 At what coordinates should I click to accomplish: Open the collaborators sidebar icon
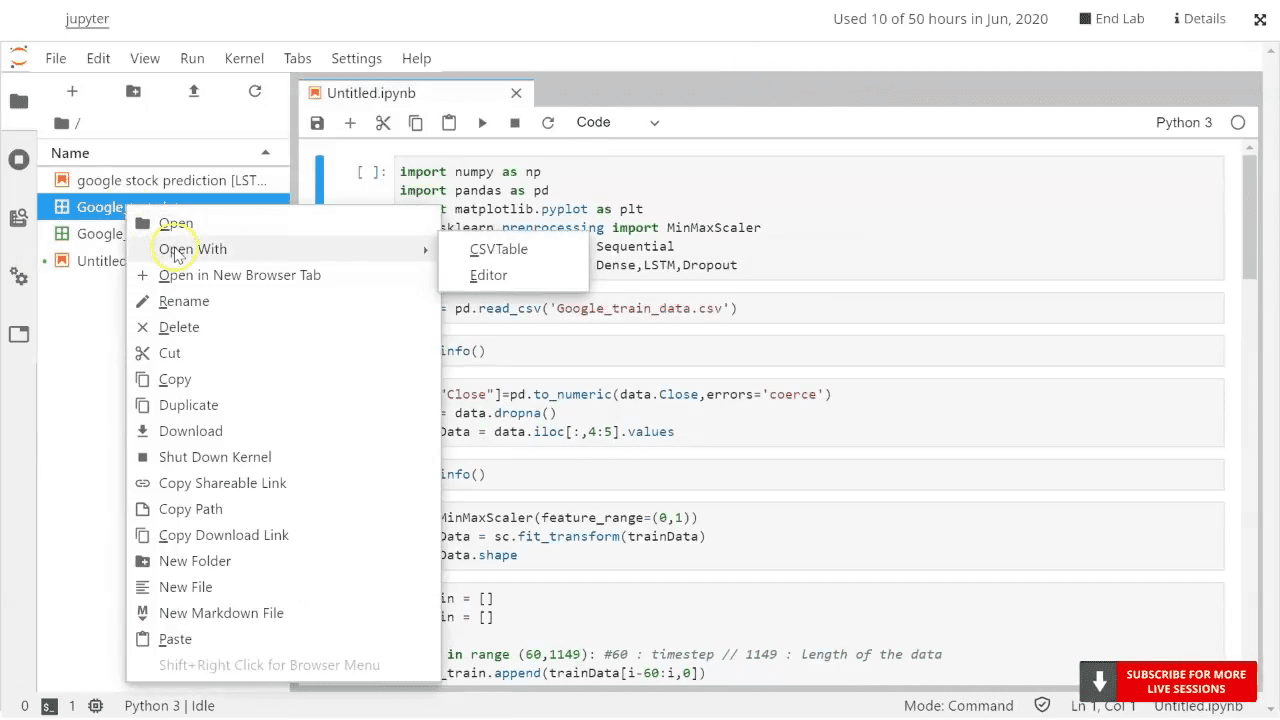pos(19,218)
